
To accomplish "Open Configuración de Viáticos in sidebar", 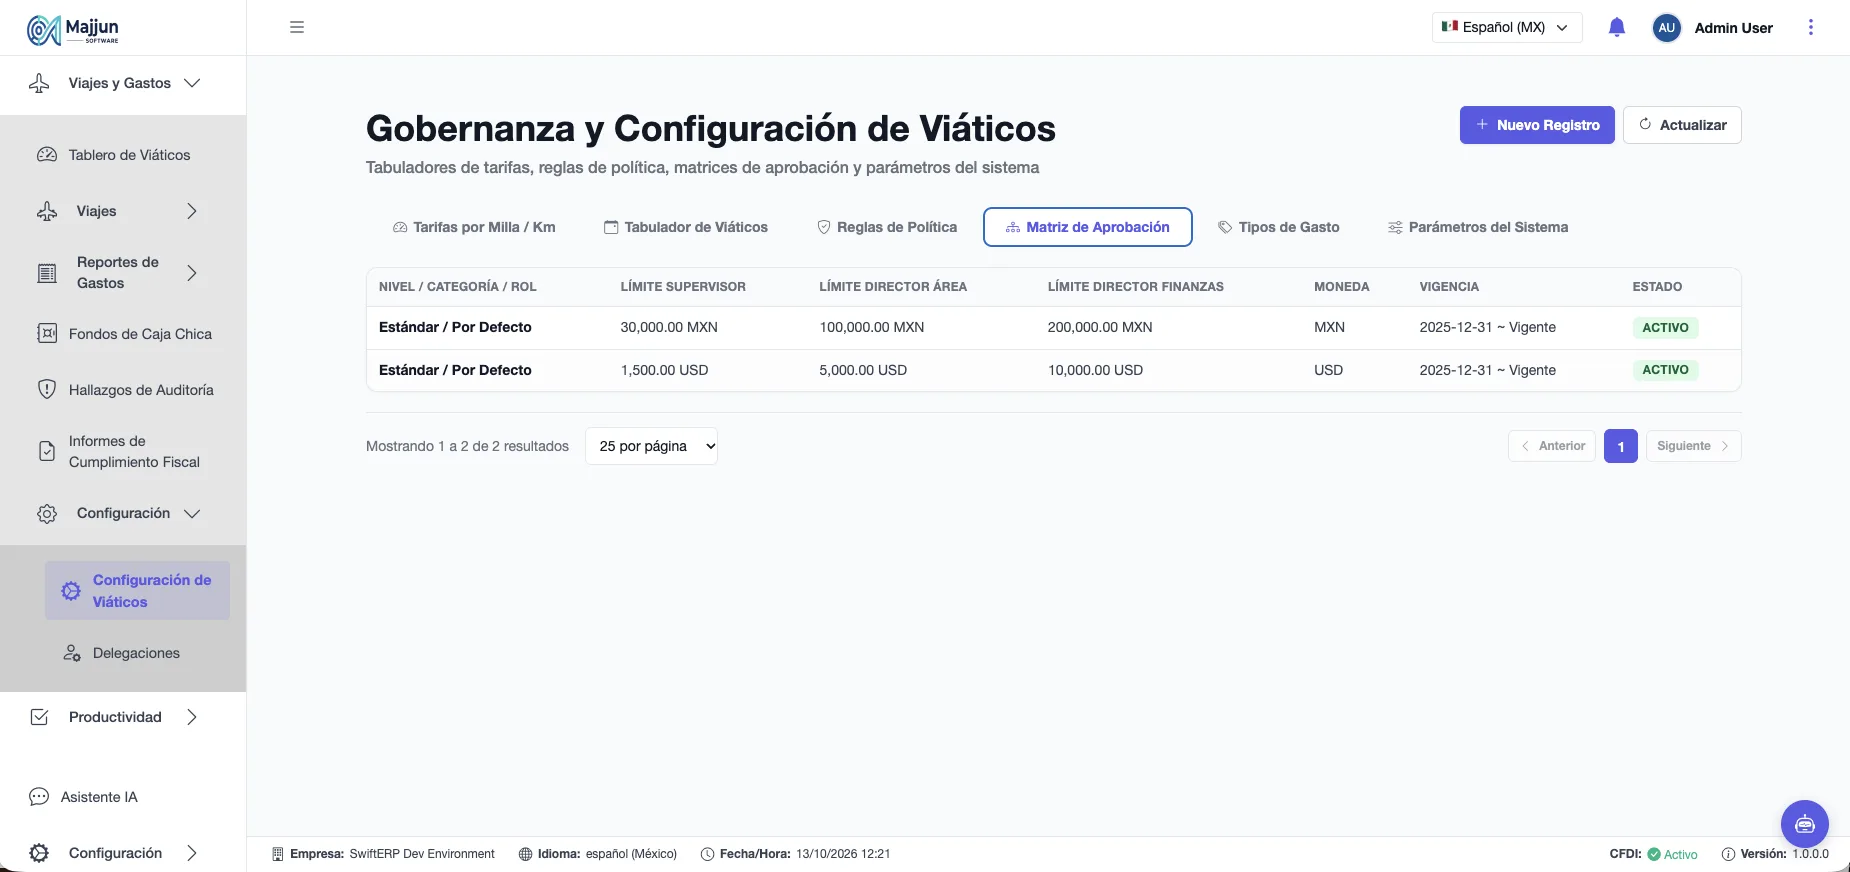I will coord(137,591).
